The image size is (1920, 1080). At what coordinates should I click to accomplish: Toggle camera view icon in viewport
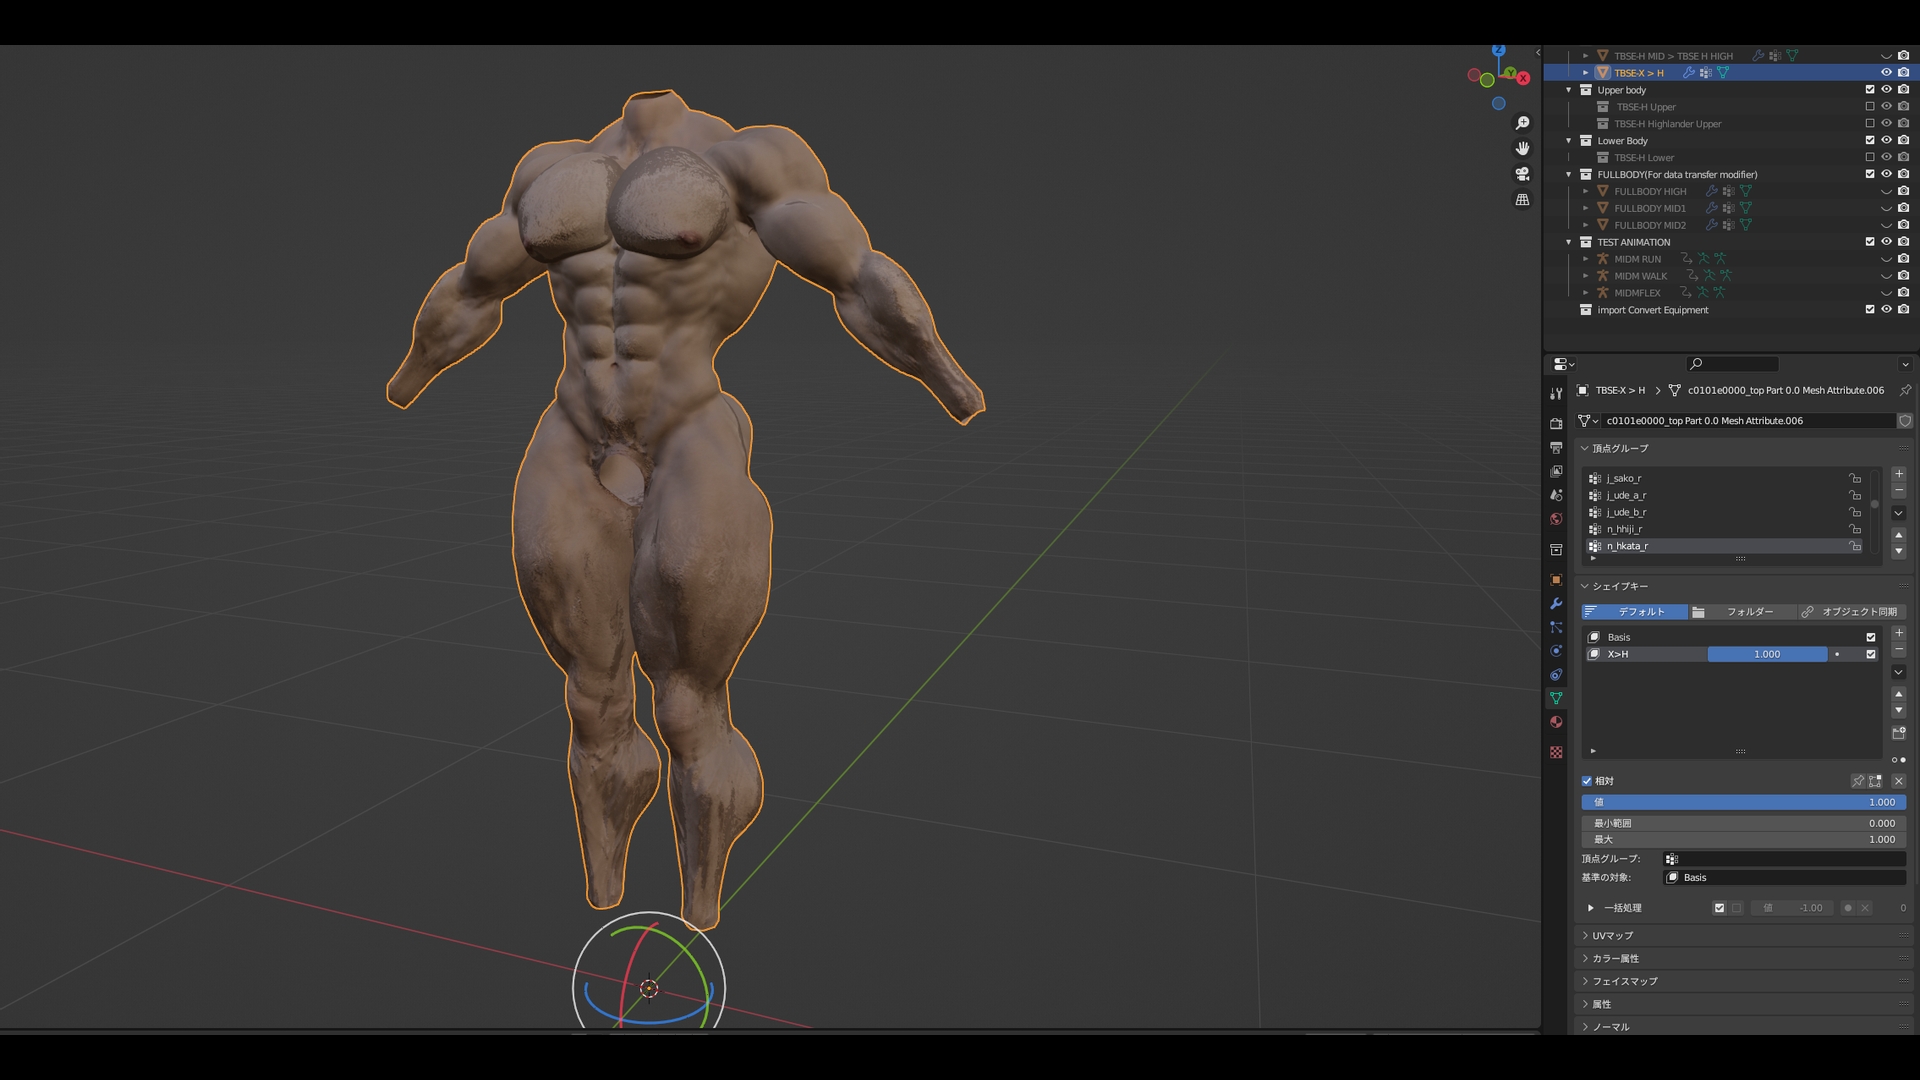coord(1522,174)
